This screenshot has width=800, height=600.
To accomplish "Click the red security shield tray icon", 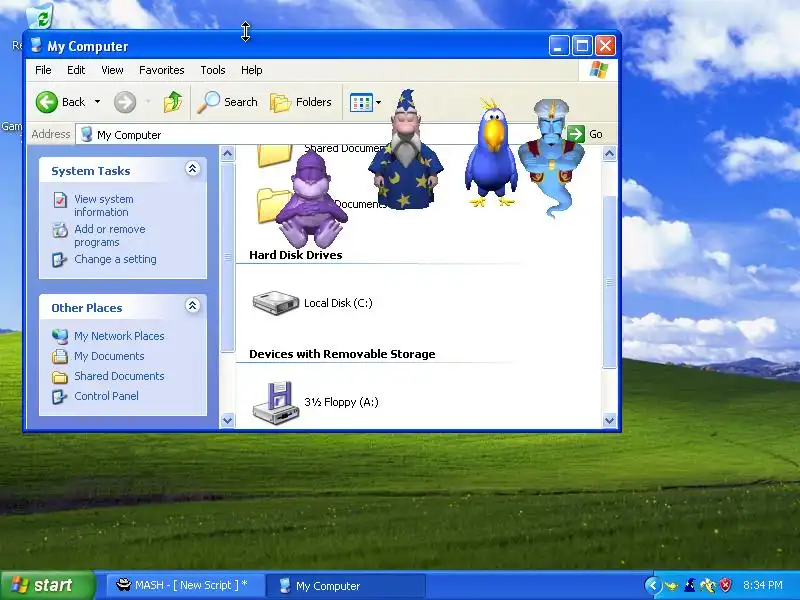I will click(726, 585).
